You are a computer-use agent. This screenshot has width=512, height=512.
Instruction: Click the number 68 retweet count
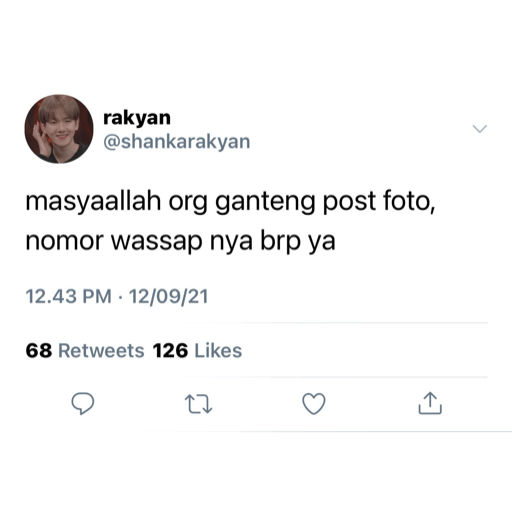[x=39, y=351]
